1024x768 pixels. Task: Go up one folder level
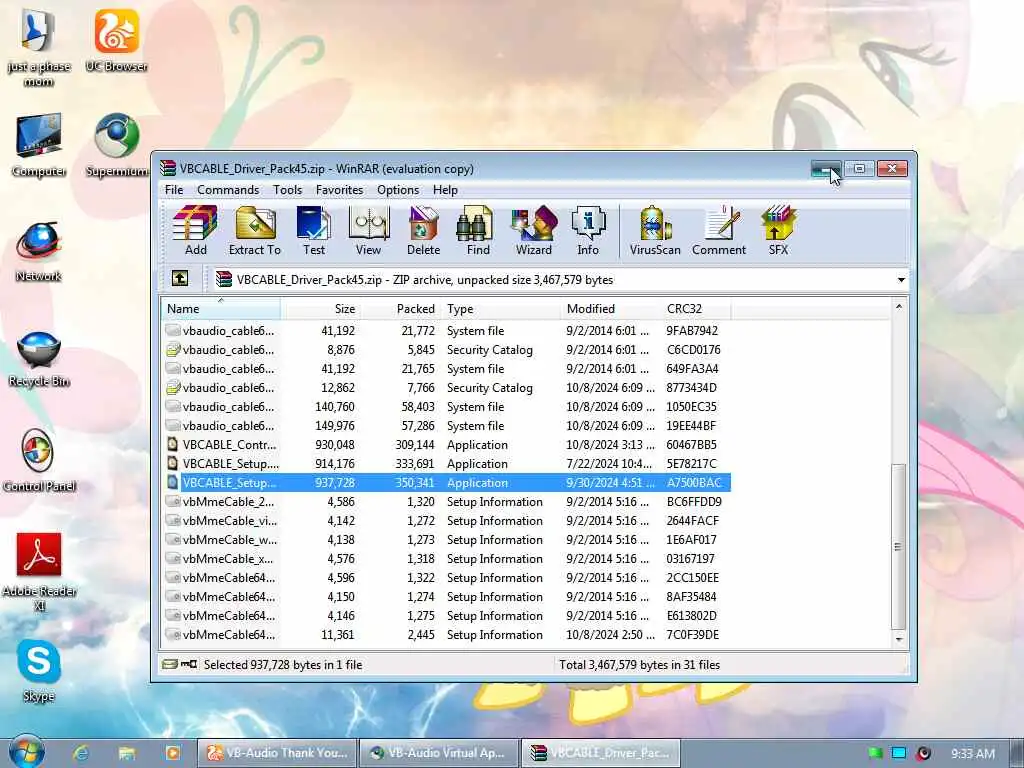(180, 279)
